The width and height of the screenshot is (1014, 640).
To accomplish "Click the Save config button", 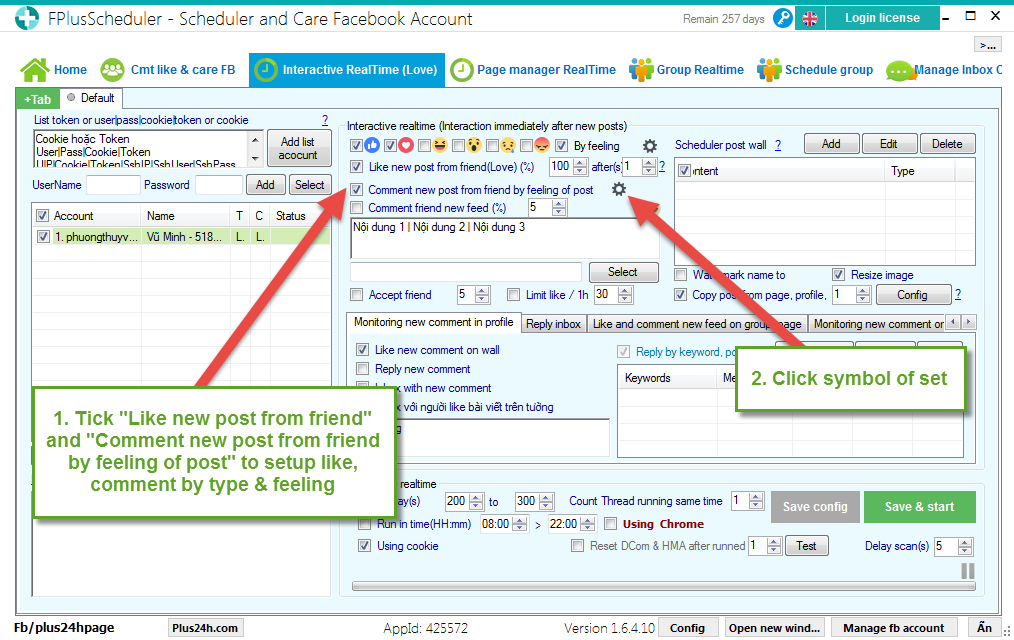I will (815, 507).
